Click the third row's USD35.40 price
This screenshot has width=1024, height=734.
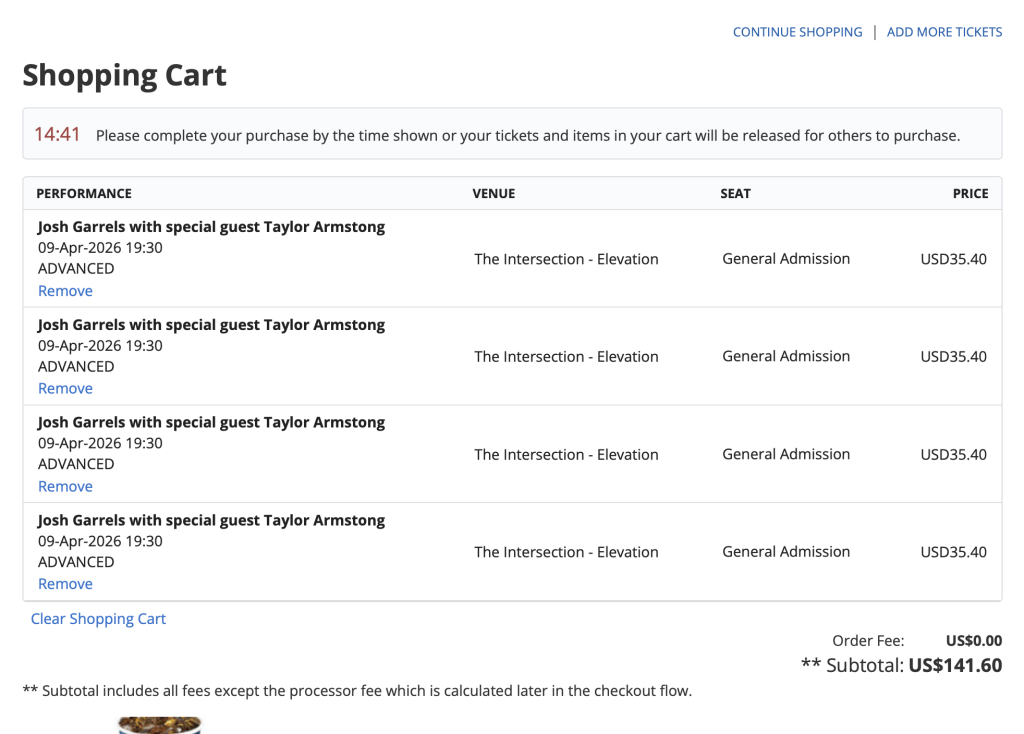pyautogui.click(x=953, y=455)
